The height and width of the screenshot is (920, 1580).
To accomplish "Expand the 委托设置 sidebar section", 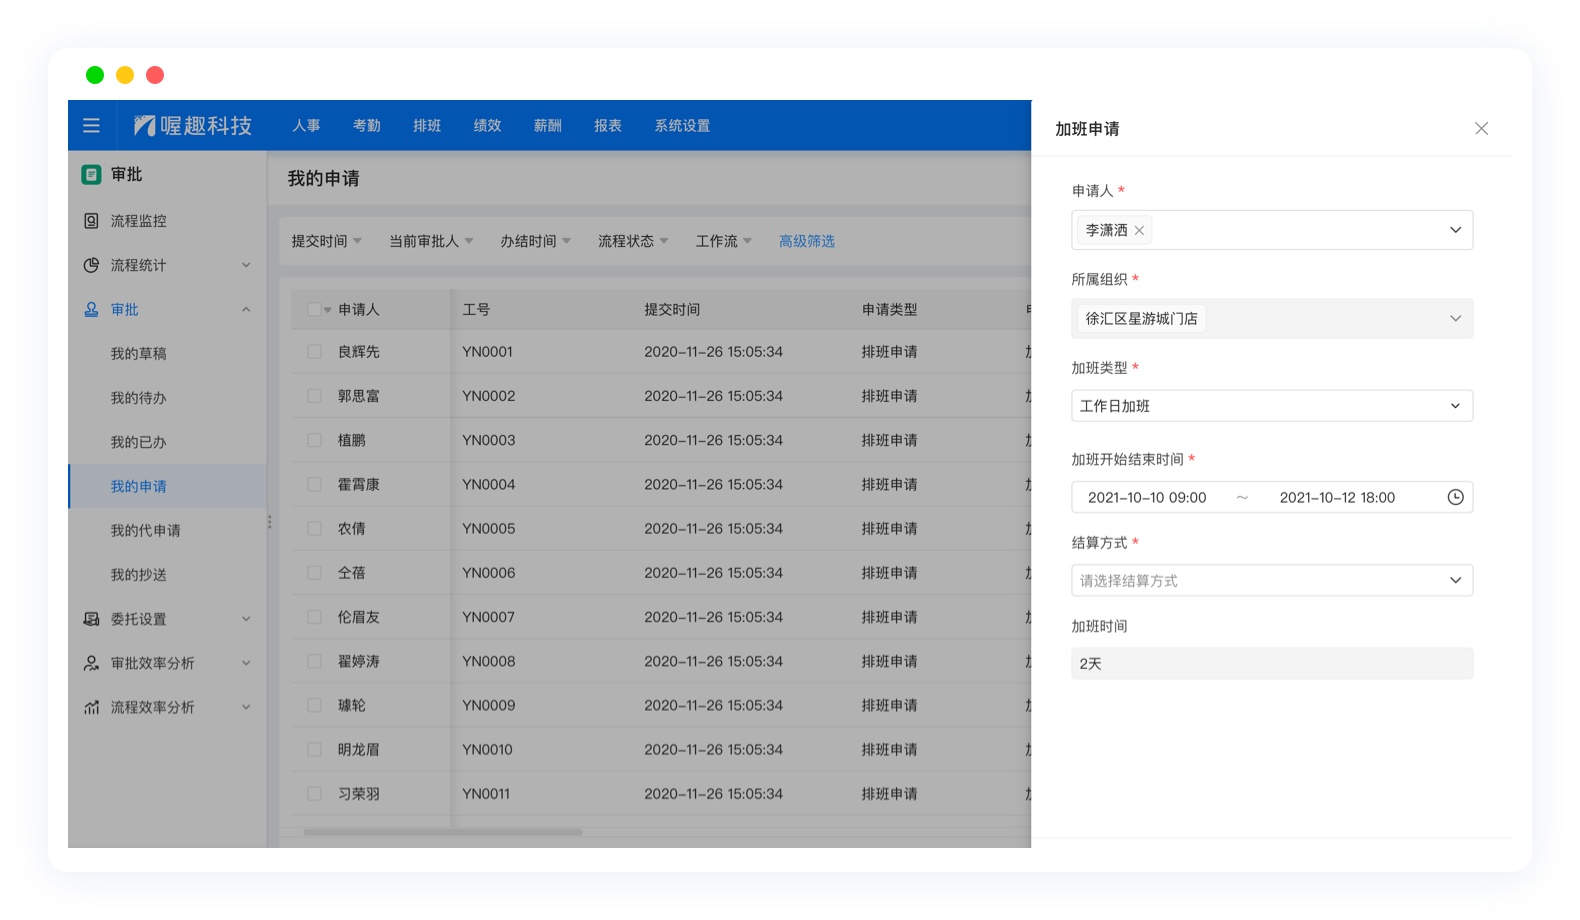I will pyautogui.click(x=246, y=619).
